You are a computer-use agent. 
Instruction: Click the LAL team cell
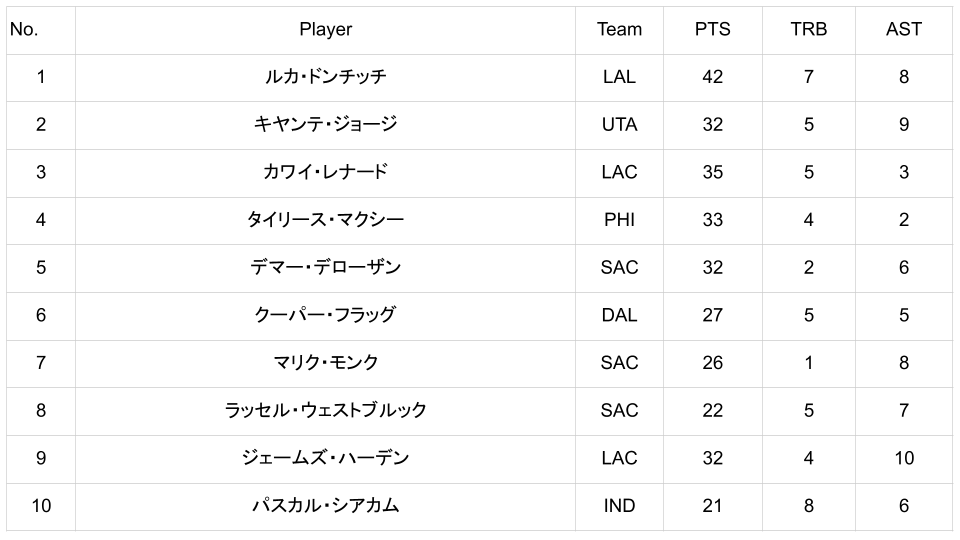(x=619, y=77)
